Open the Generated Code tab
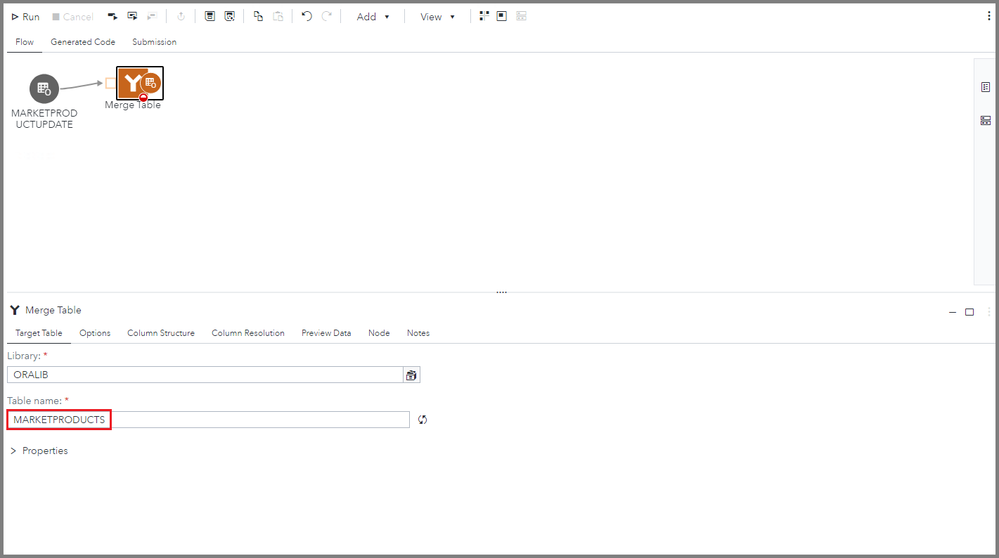The width and height of the screenshot is (999, 558). [83, 42]
